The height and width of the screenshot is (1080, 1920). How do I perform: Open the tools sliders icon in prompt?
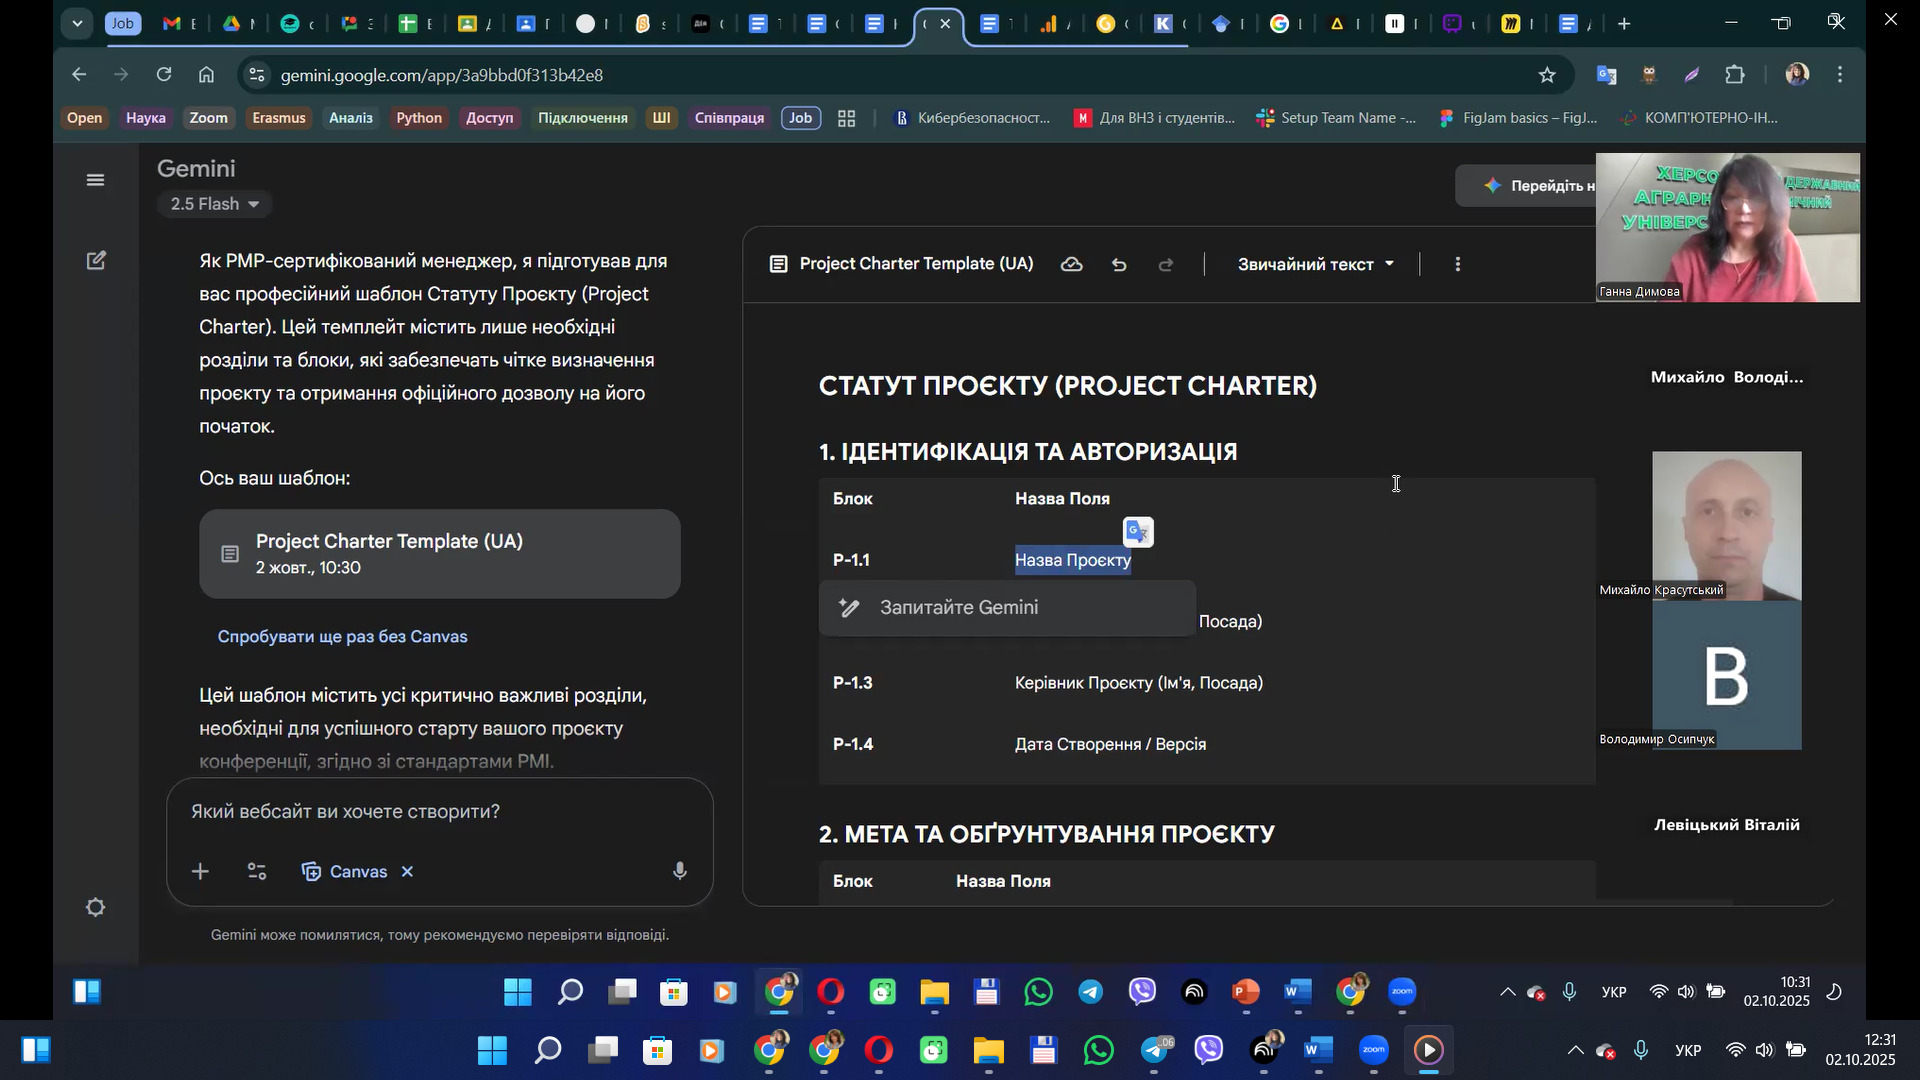click(257, 872)
